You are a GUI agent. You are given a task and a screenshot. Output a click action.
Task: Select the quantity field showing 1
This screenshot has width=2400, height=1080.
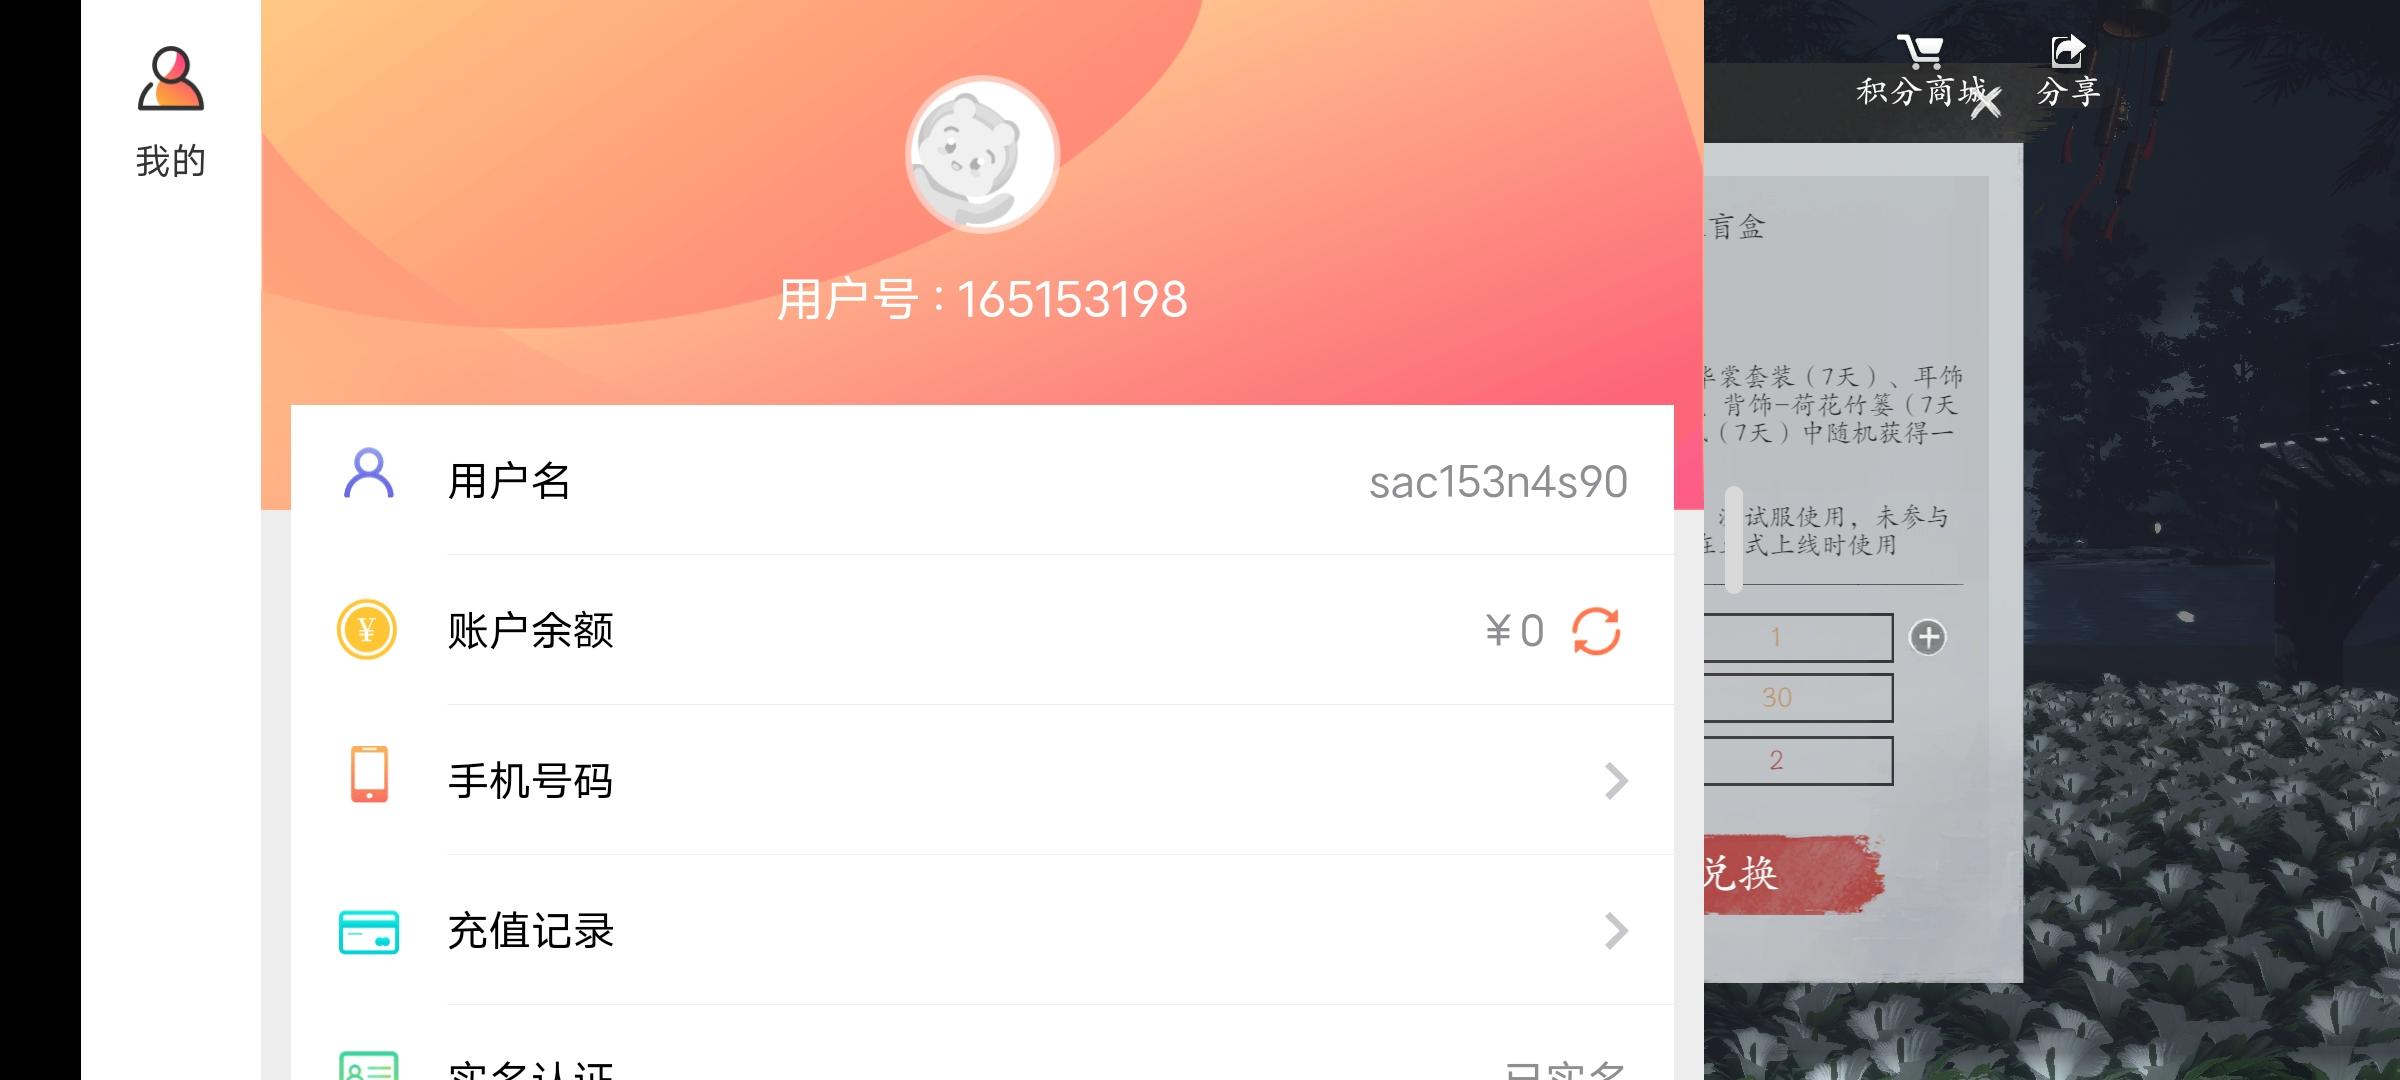pyautogui.click(x=1798, y=638)
